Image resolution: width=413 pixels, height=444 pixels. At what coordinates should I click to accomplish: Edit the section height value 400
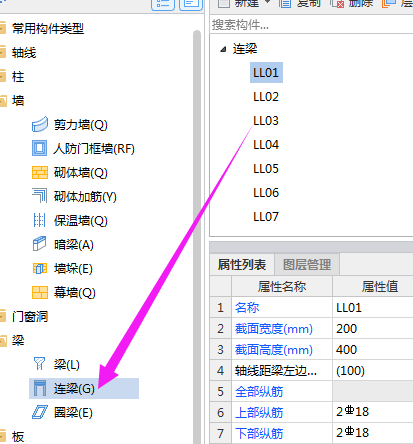373,350
